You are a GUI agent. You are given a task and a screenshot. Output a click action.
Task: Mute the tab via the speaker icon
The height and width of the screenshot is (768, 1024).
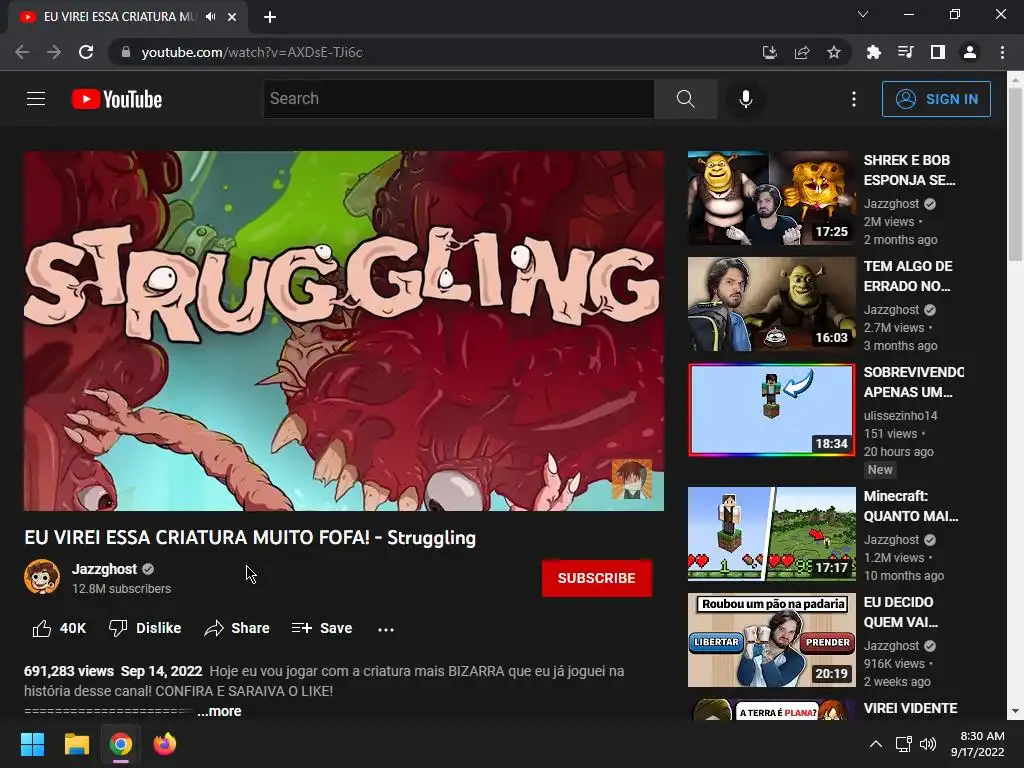(210, 17)
